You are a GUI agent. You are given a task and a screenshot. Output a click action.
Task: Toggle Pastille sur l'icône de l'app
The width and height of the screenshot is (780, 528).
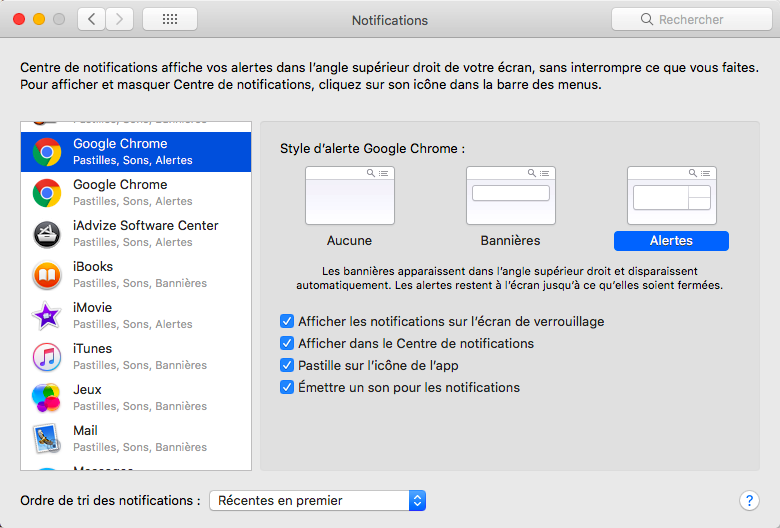287,365
